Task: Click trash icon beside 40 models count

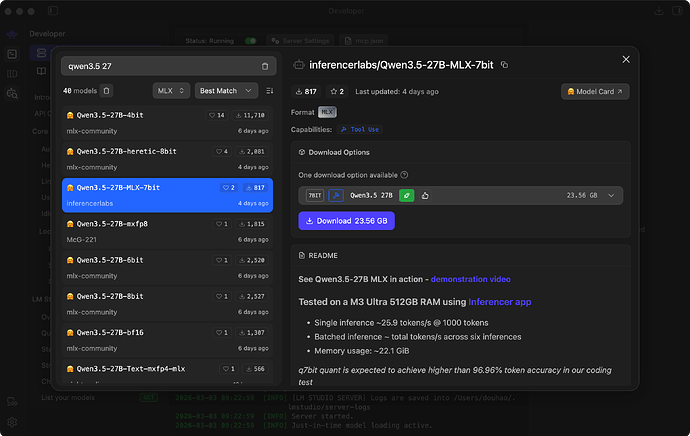Action: tap(106, 91)
